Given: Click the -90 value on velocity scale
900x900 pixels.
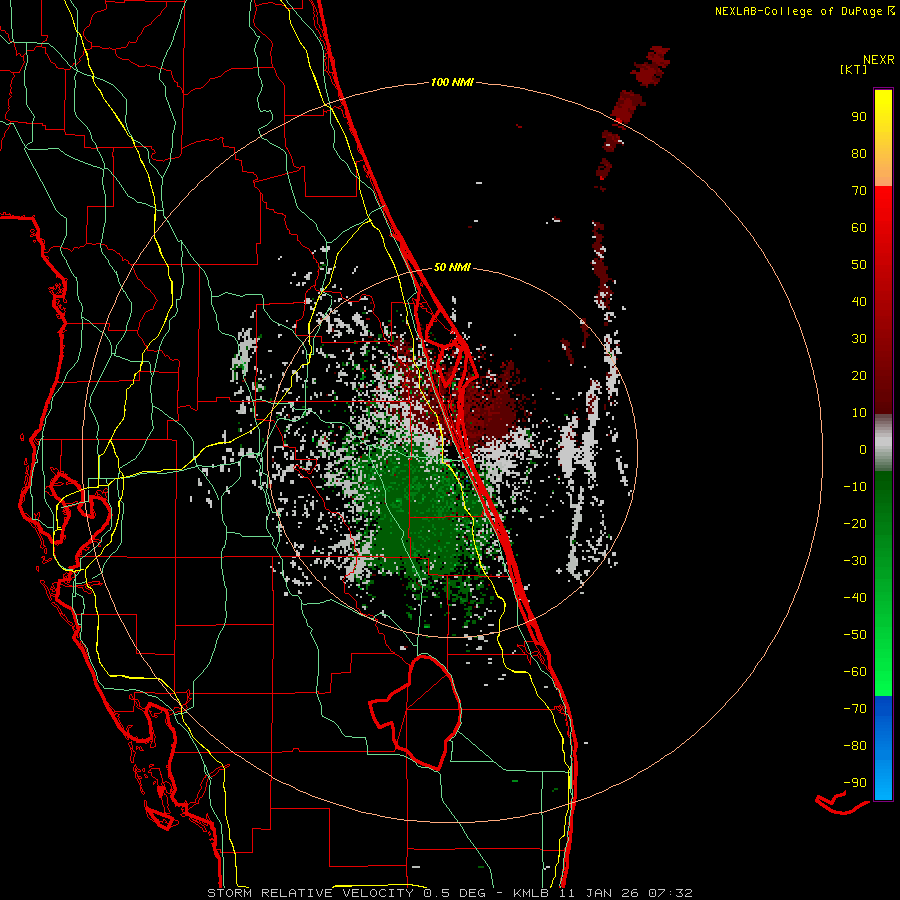Looking at the screenshot, I should point(855,783).
